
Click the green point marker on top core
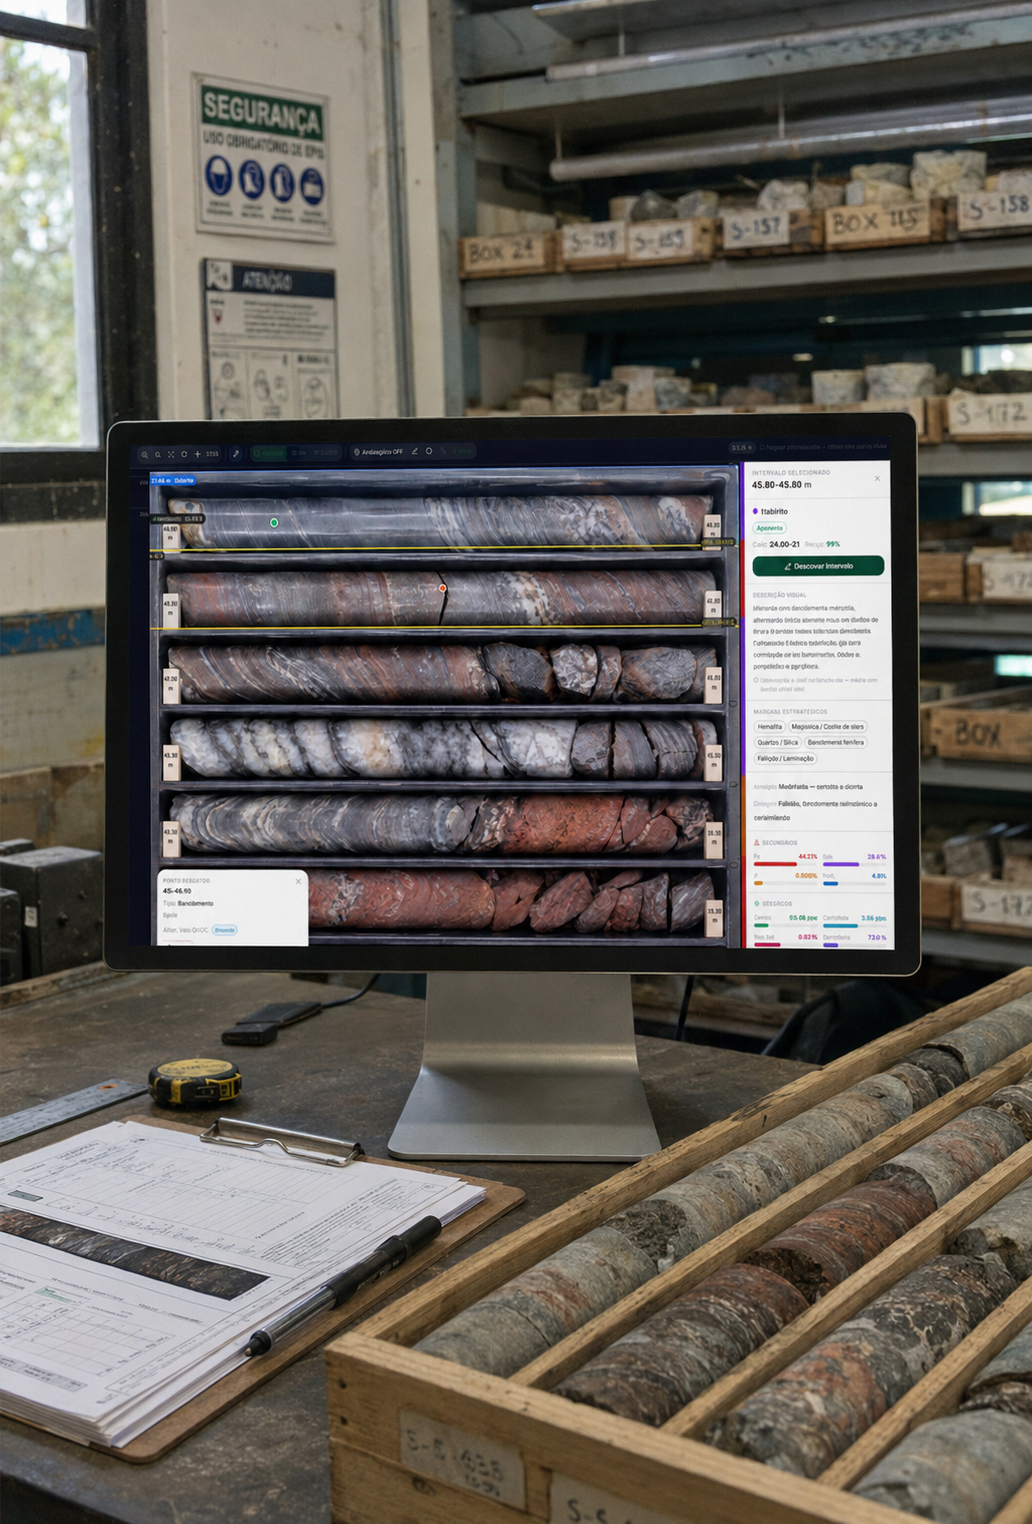pos(274,522)
